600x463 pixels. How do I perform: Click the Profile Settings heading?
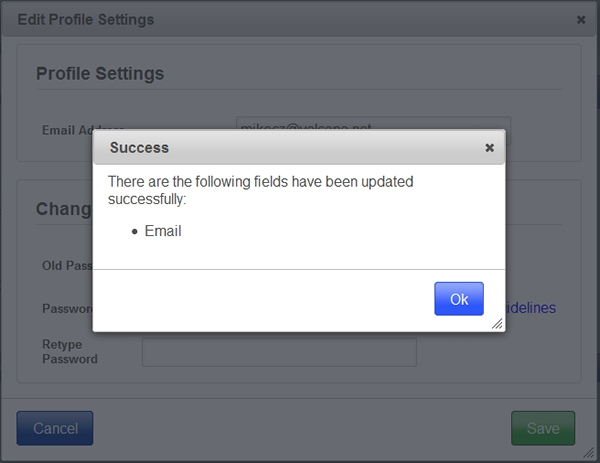click(x=100, y=73)
